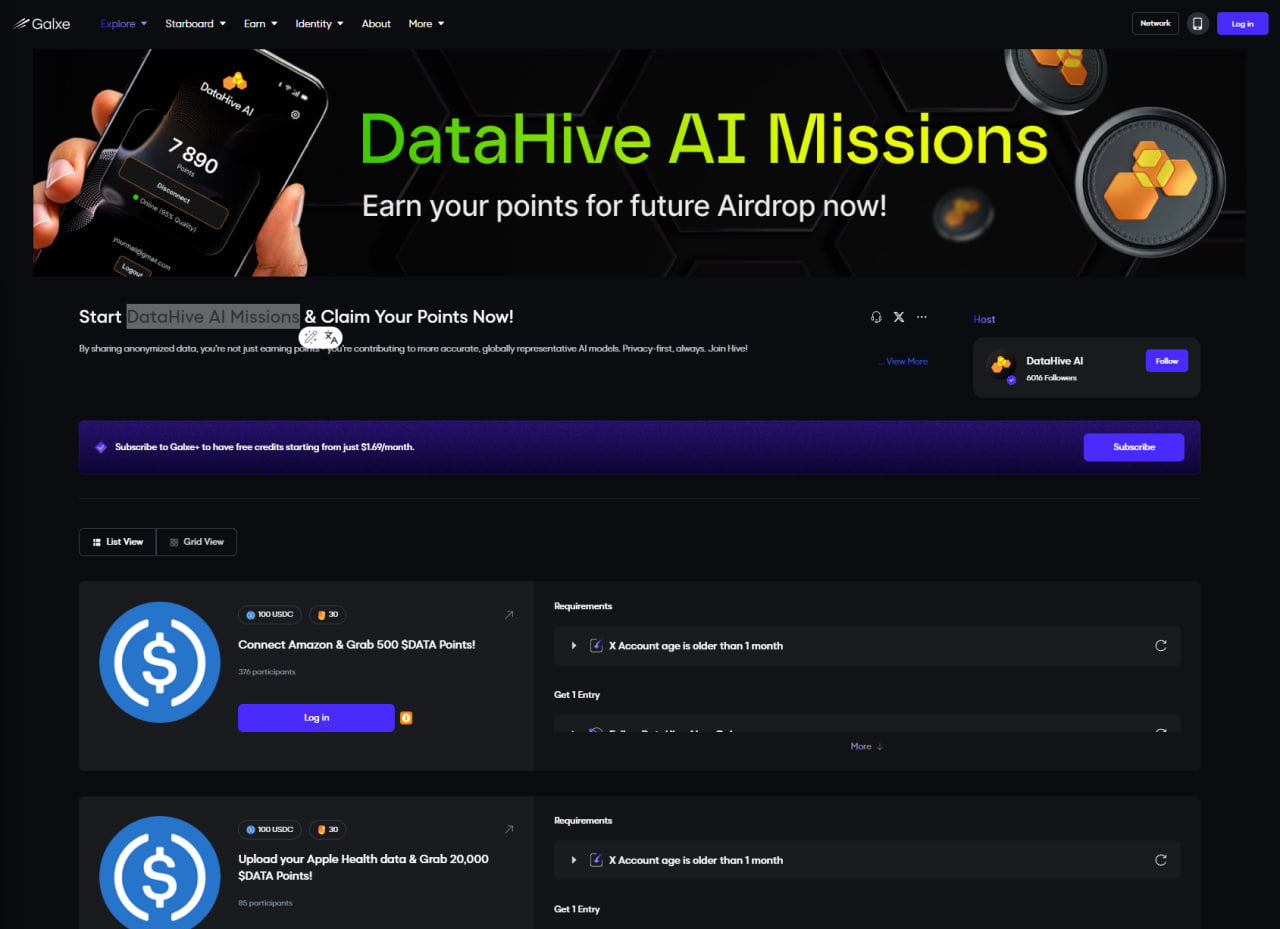
Task: Open the Identity dropdown menu
Action: pos(319,23)
